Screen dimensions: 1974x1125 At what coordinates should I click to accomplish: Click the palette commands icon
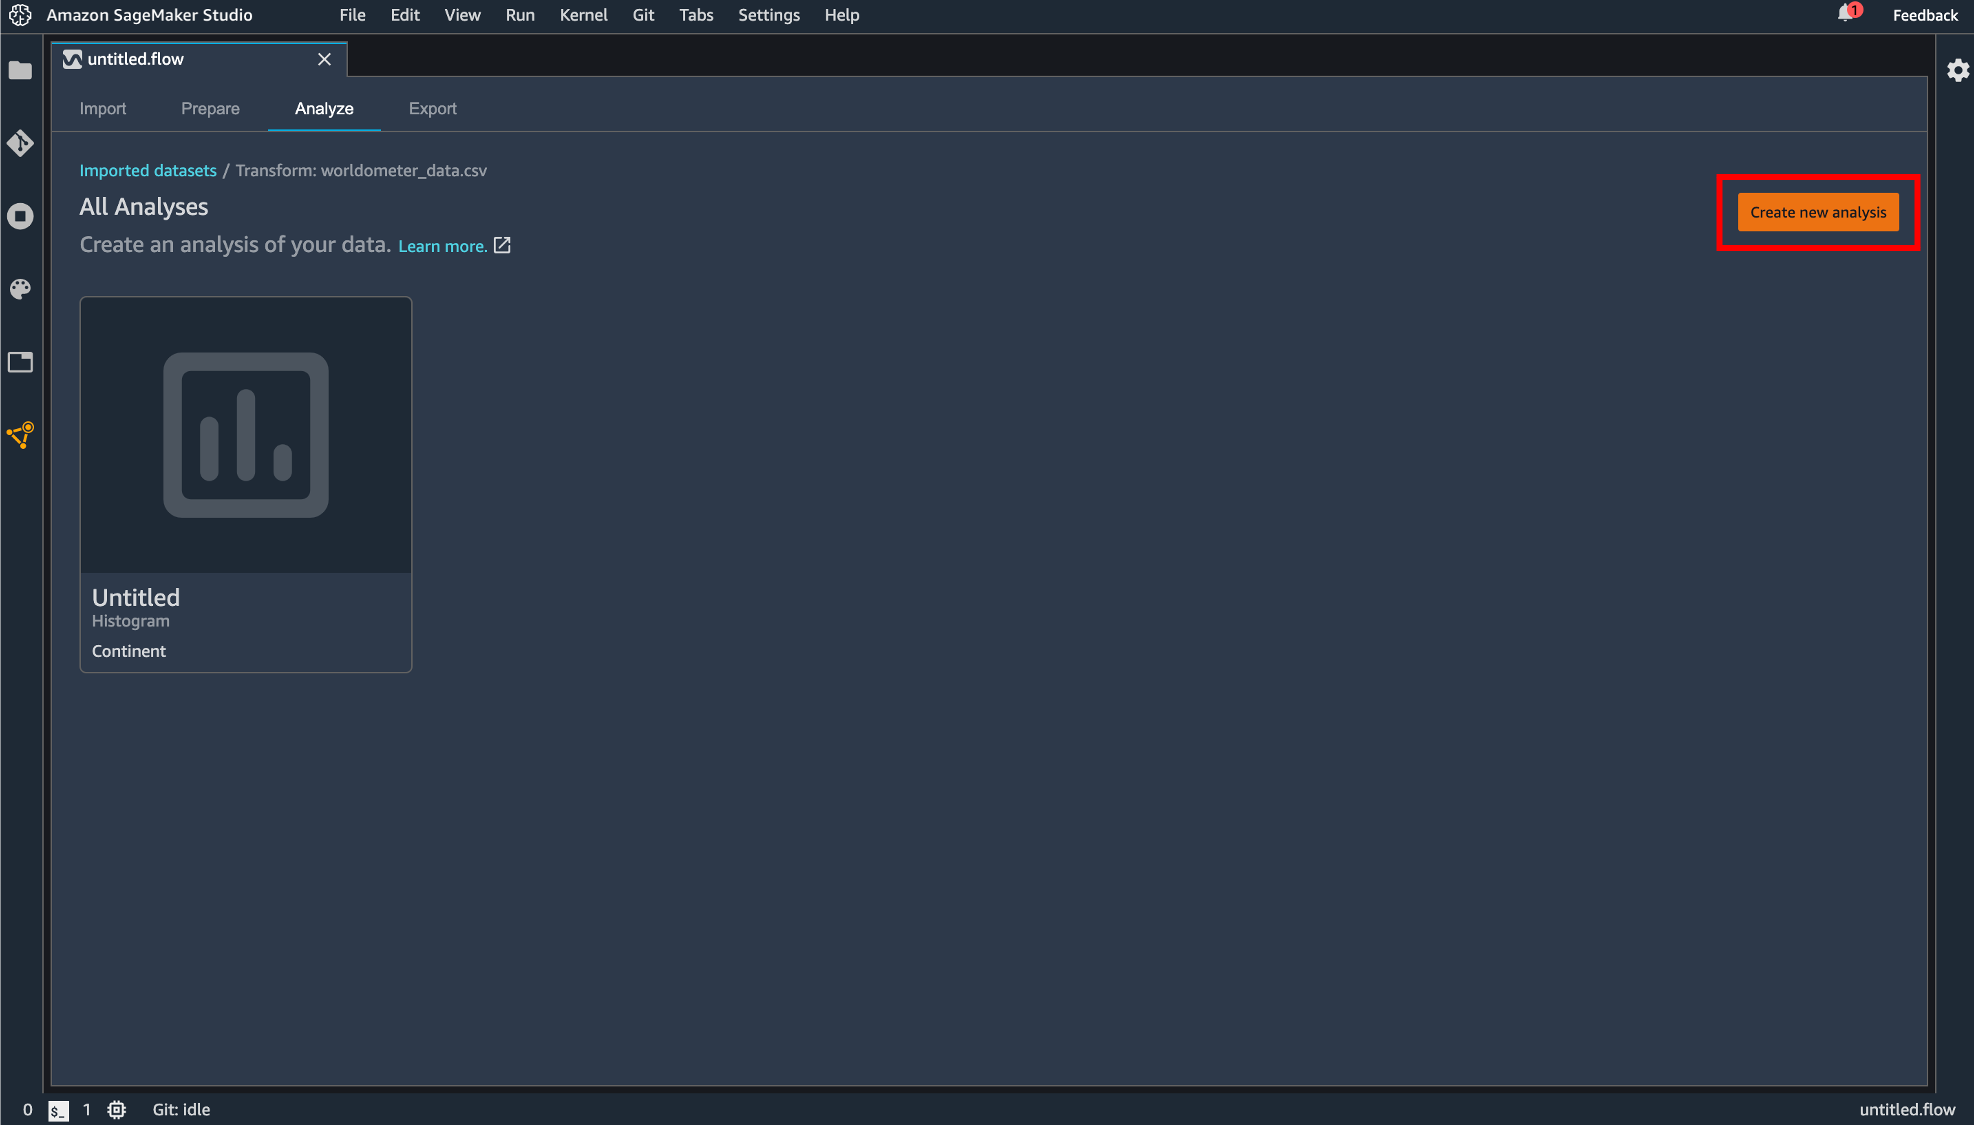20,289
